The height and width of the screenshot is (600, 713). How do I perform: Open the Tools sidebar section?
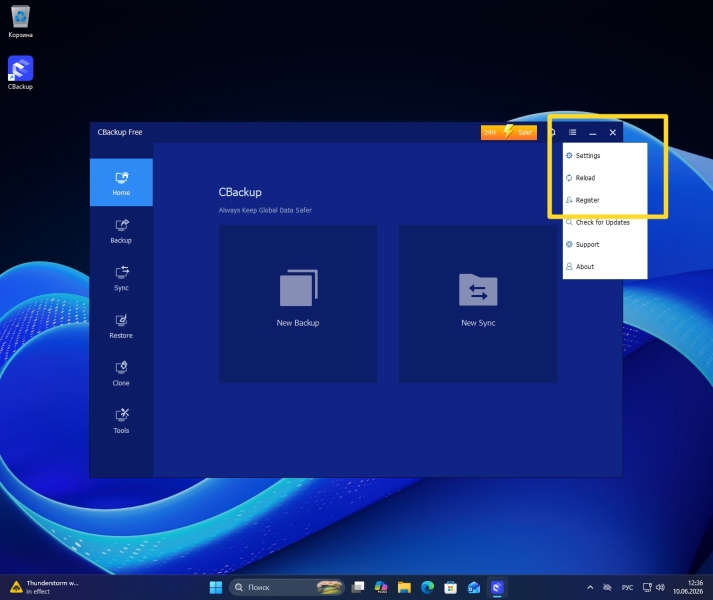click(x=121, y=421)
